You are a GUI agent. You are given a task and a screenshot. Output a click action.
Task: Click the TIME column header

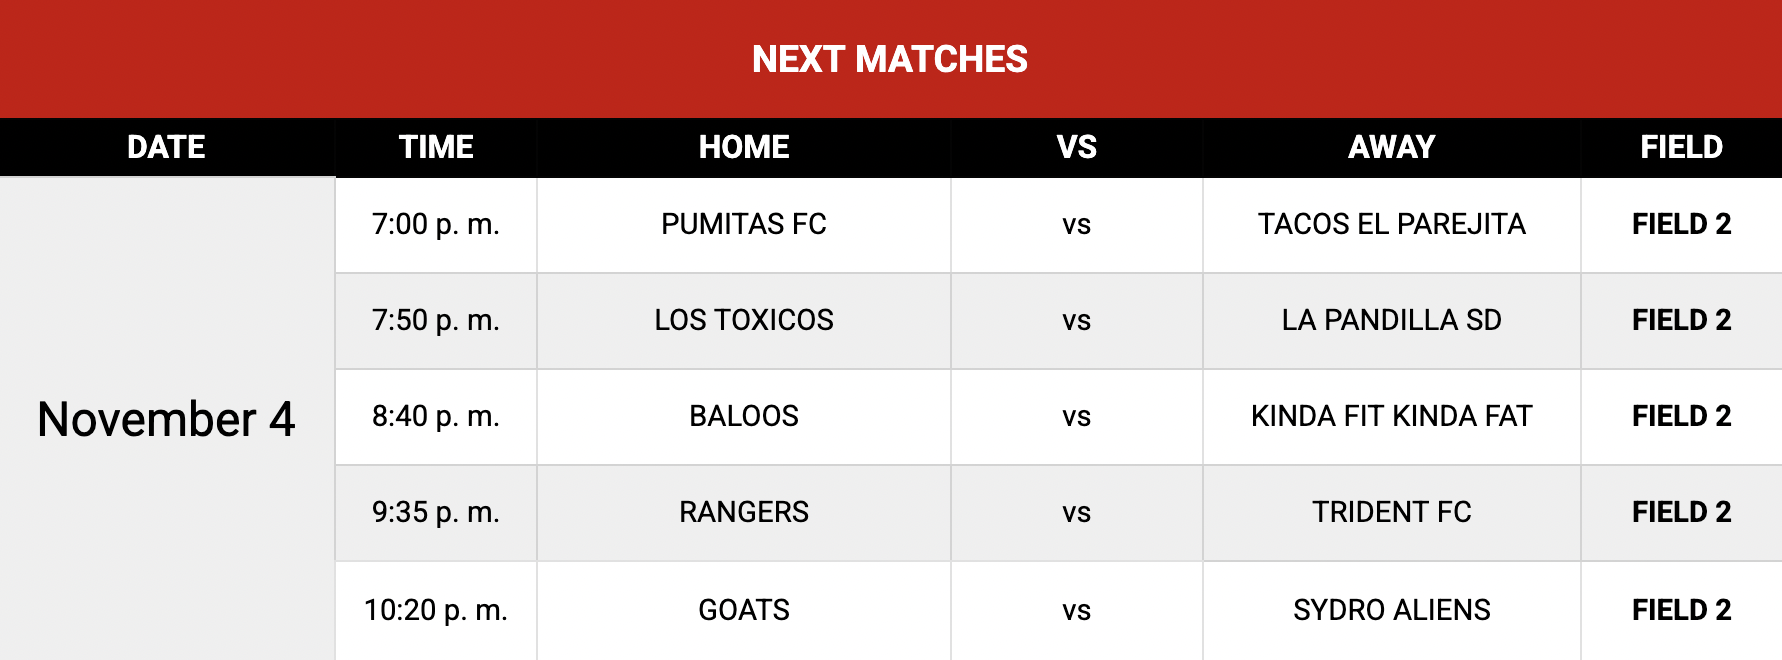pos(436,147)
